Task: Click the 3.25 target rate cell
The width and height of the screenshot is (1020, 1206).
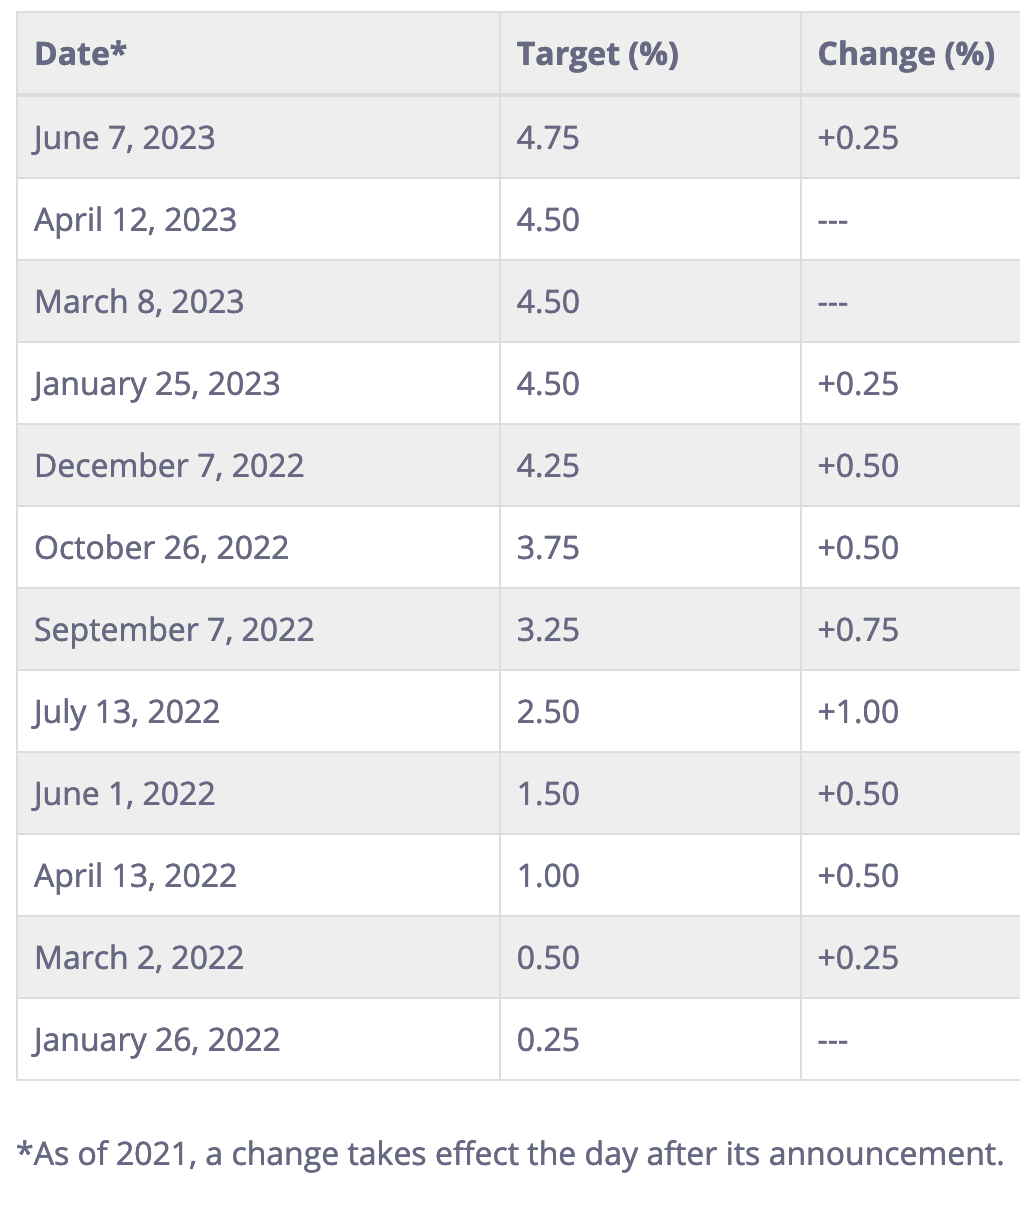Action: (650, 630)
